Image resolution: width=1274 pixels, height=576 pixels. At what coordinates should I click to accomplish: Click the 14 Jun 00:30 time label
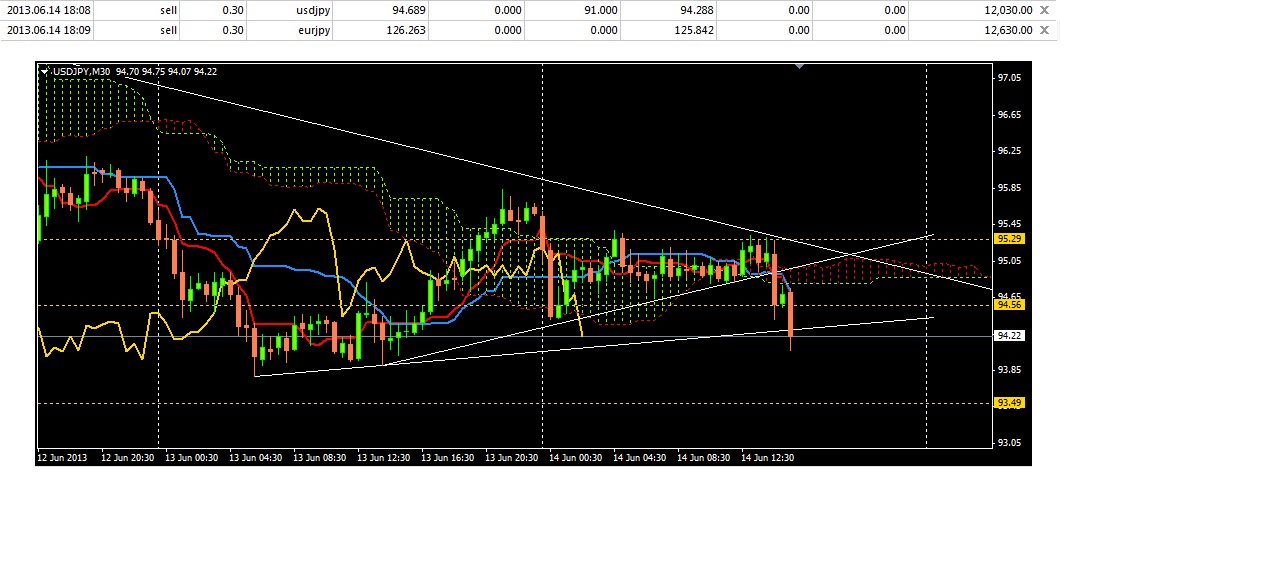pyautogui.click(x=576, y=457)
